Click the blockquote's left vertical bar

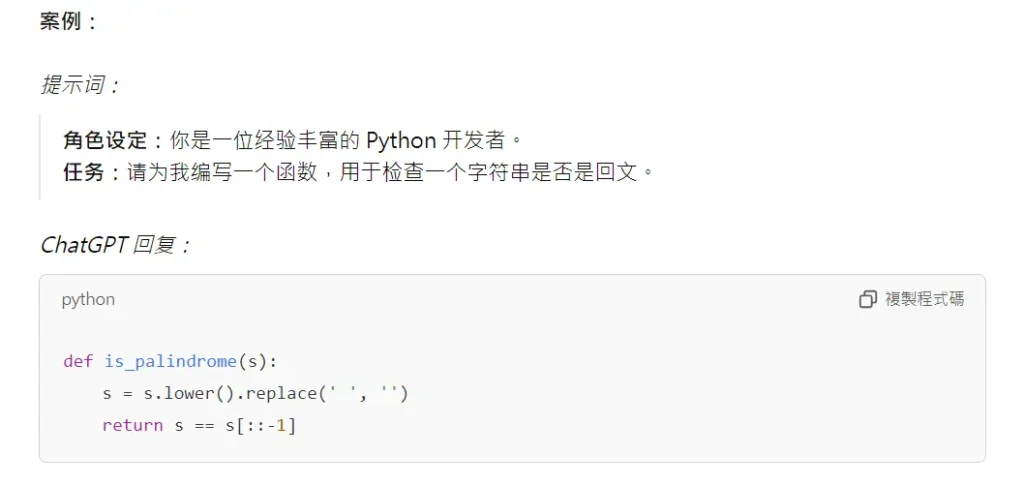click(40, 156)
